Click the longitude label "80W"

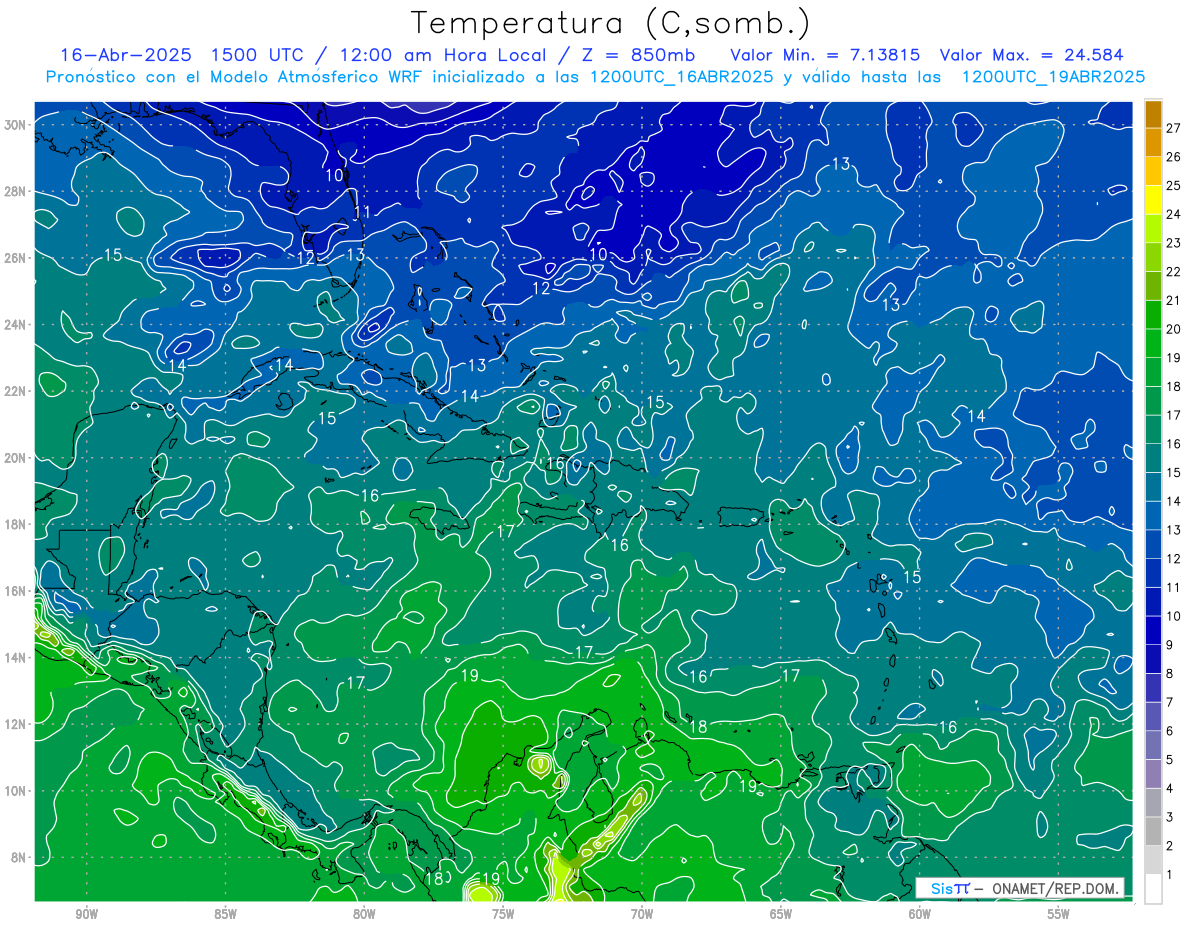364,914
